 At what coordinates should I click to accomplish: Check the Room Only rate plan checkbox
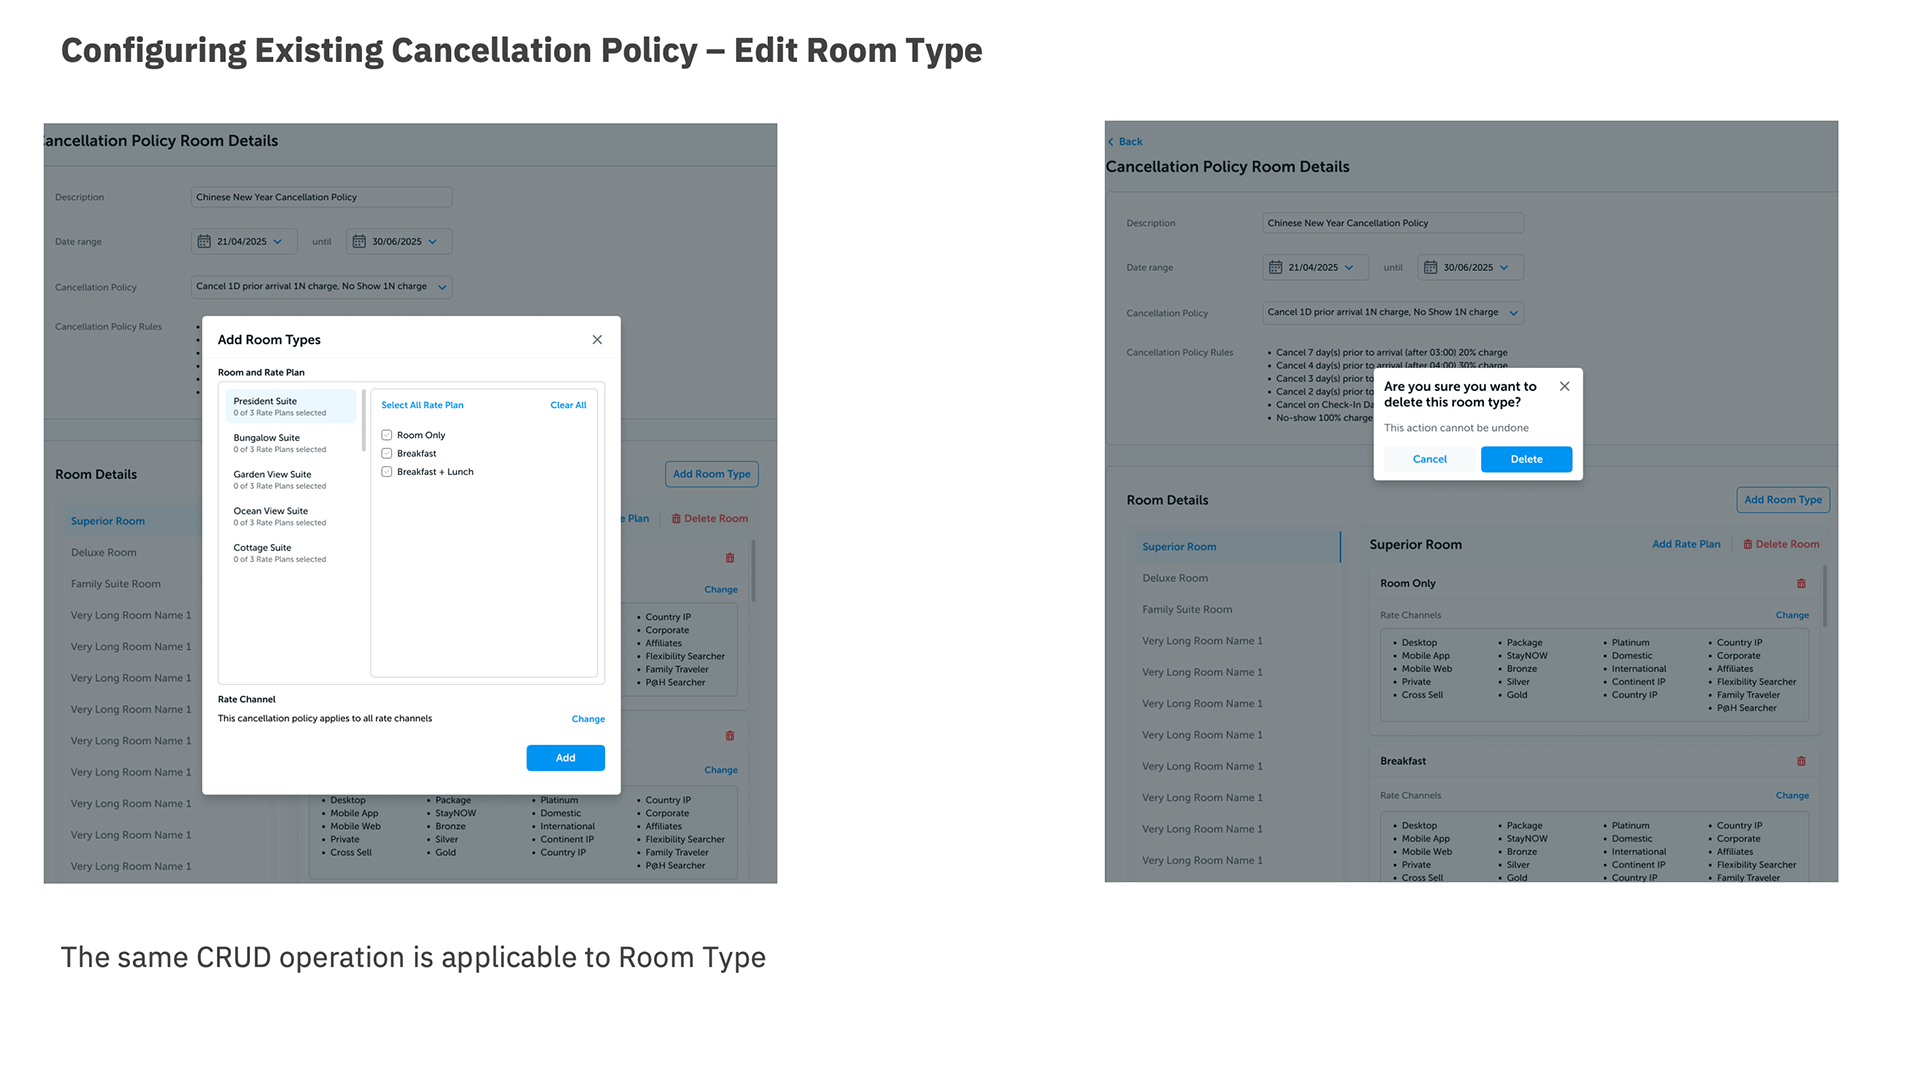pos(387,436)
